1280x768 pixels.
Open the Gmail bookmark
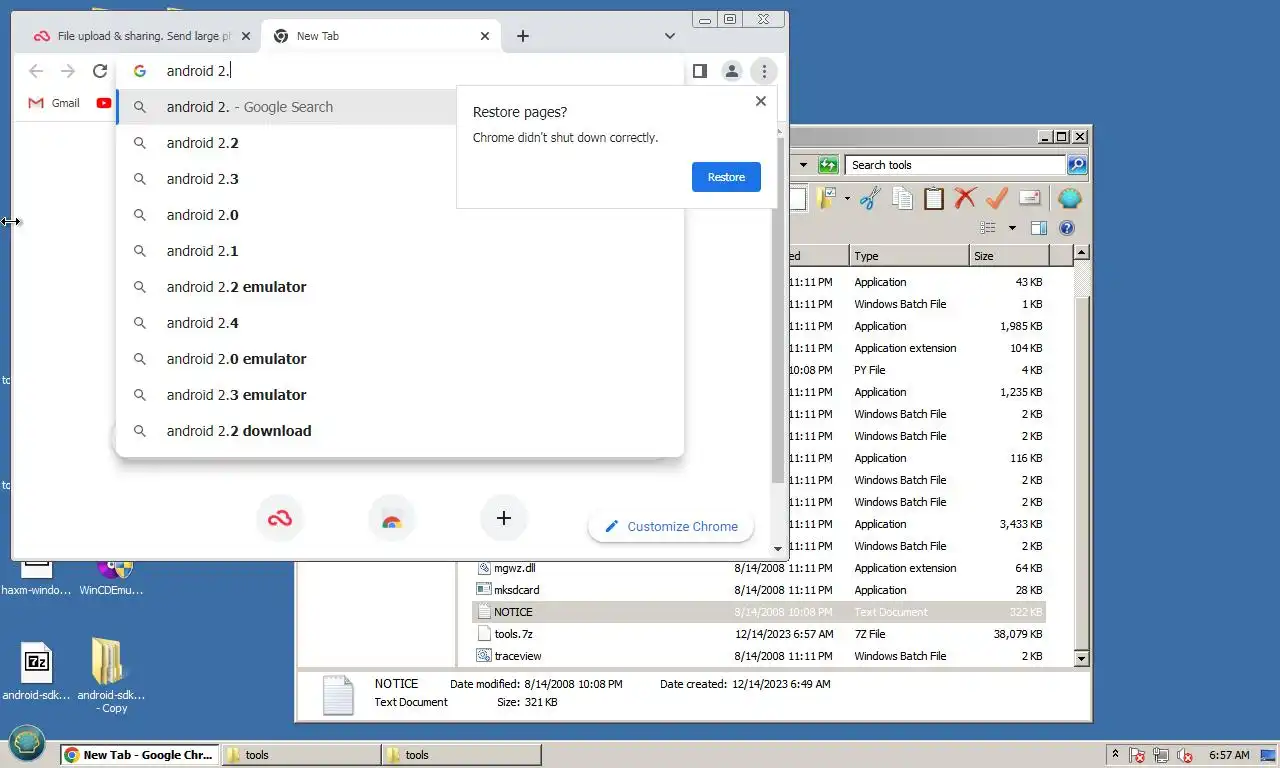54,103
